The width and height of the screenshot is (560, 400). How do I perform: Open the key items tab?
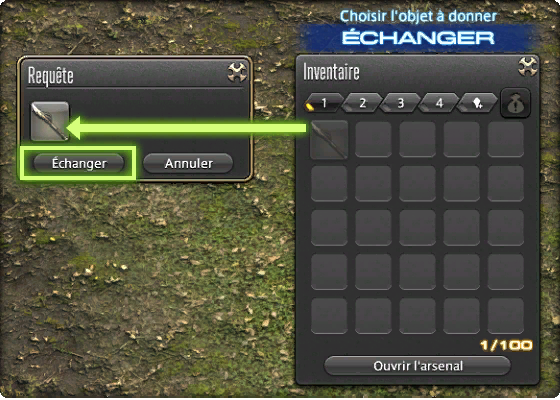point(478,103)
